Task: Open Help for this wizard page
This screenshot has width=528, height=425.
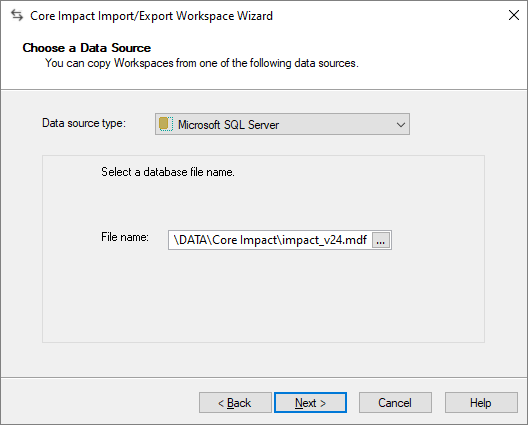Action: coord(481,402)
